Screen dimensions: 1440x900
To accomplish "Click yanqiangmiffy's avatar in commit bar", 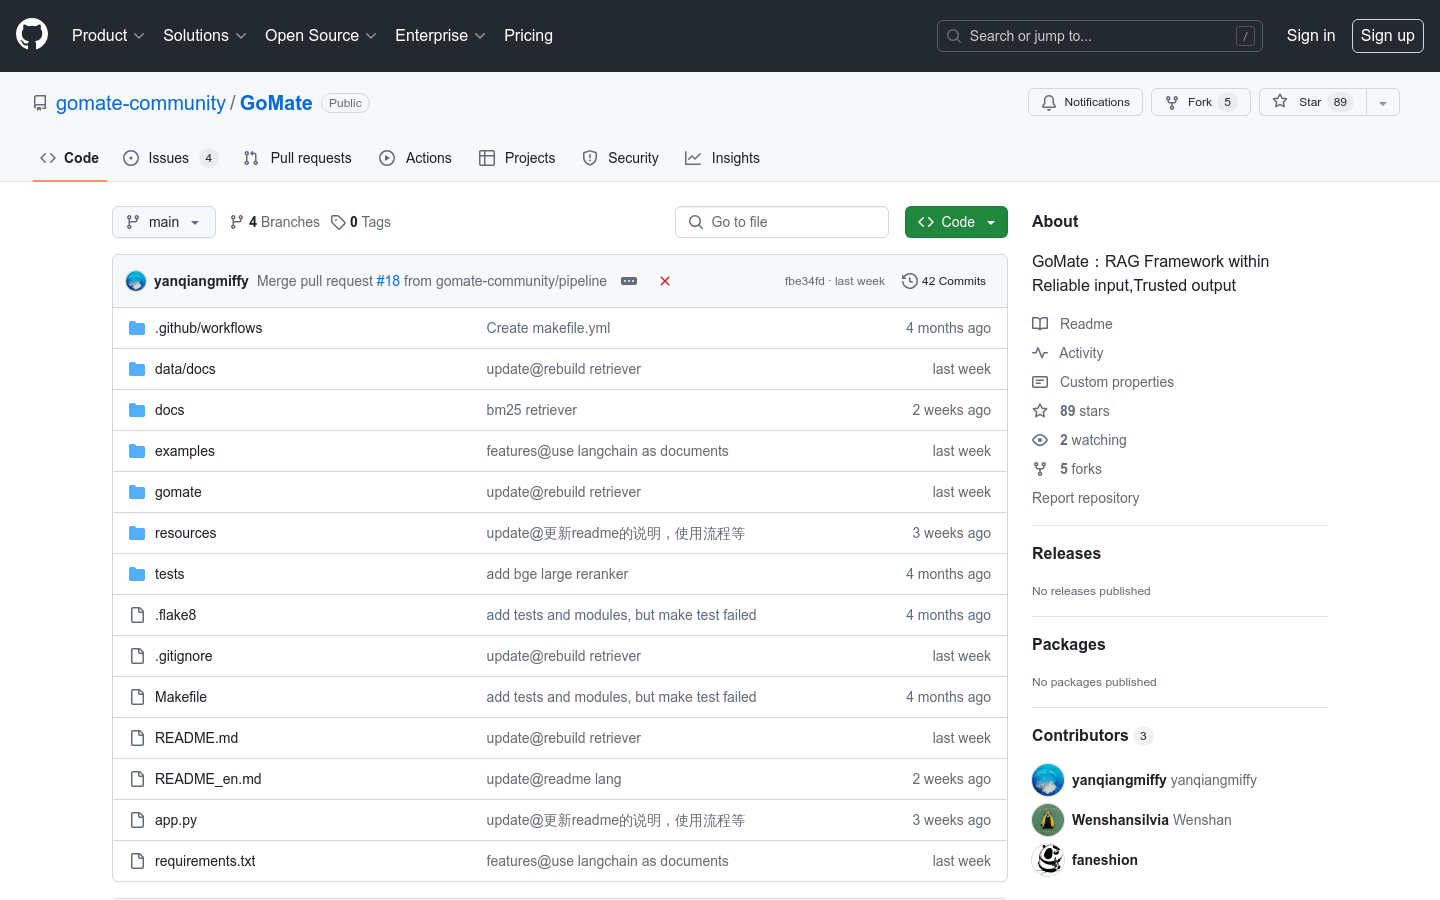I will point(136,281).
